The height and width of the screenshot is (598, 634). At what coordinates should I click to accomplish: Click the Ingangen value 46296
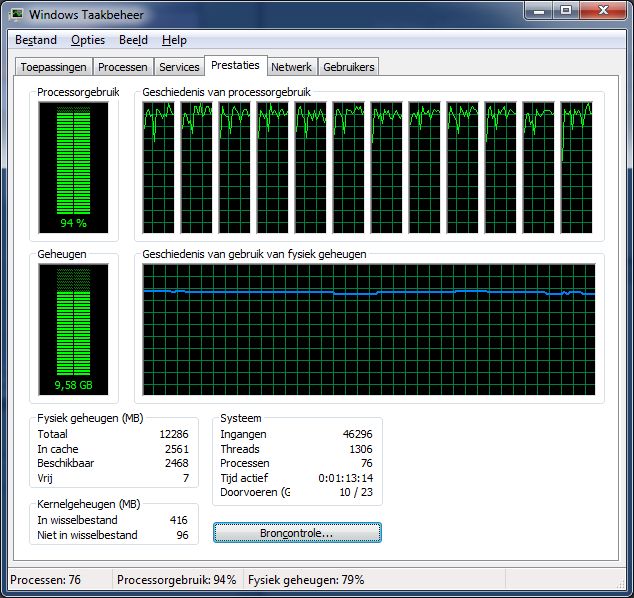357,434
